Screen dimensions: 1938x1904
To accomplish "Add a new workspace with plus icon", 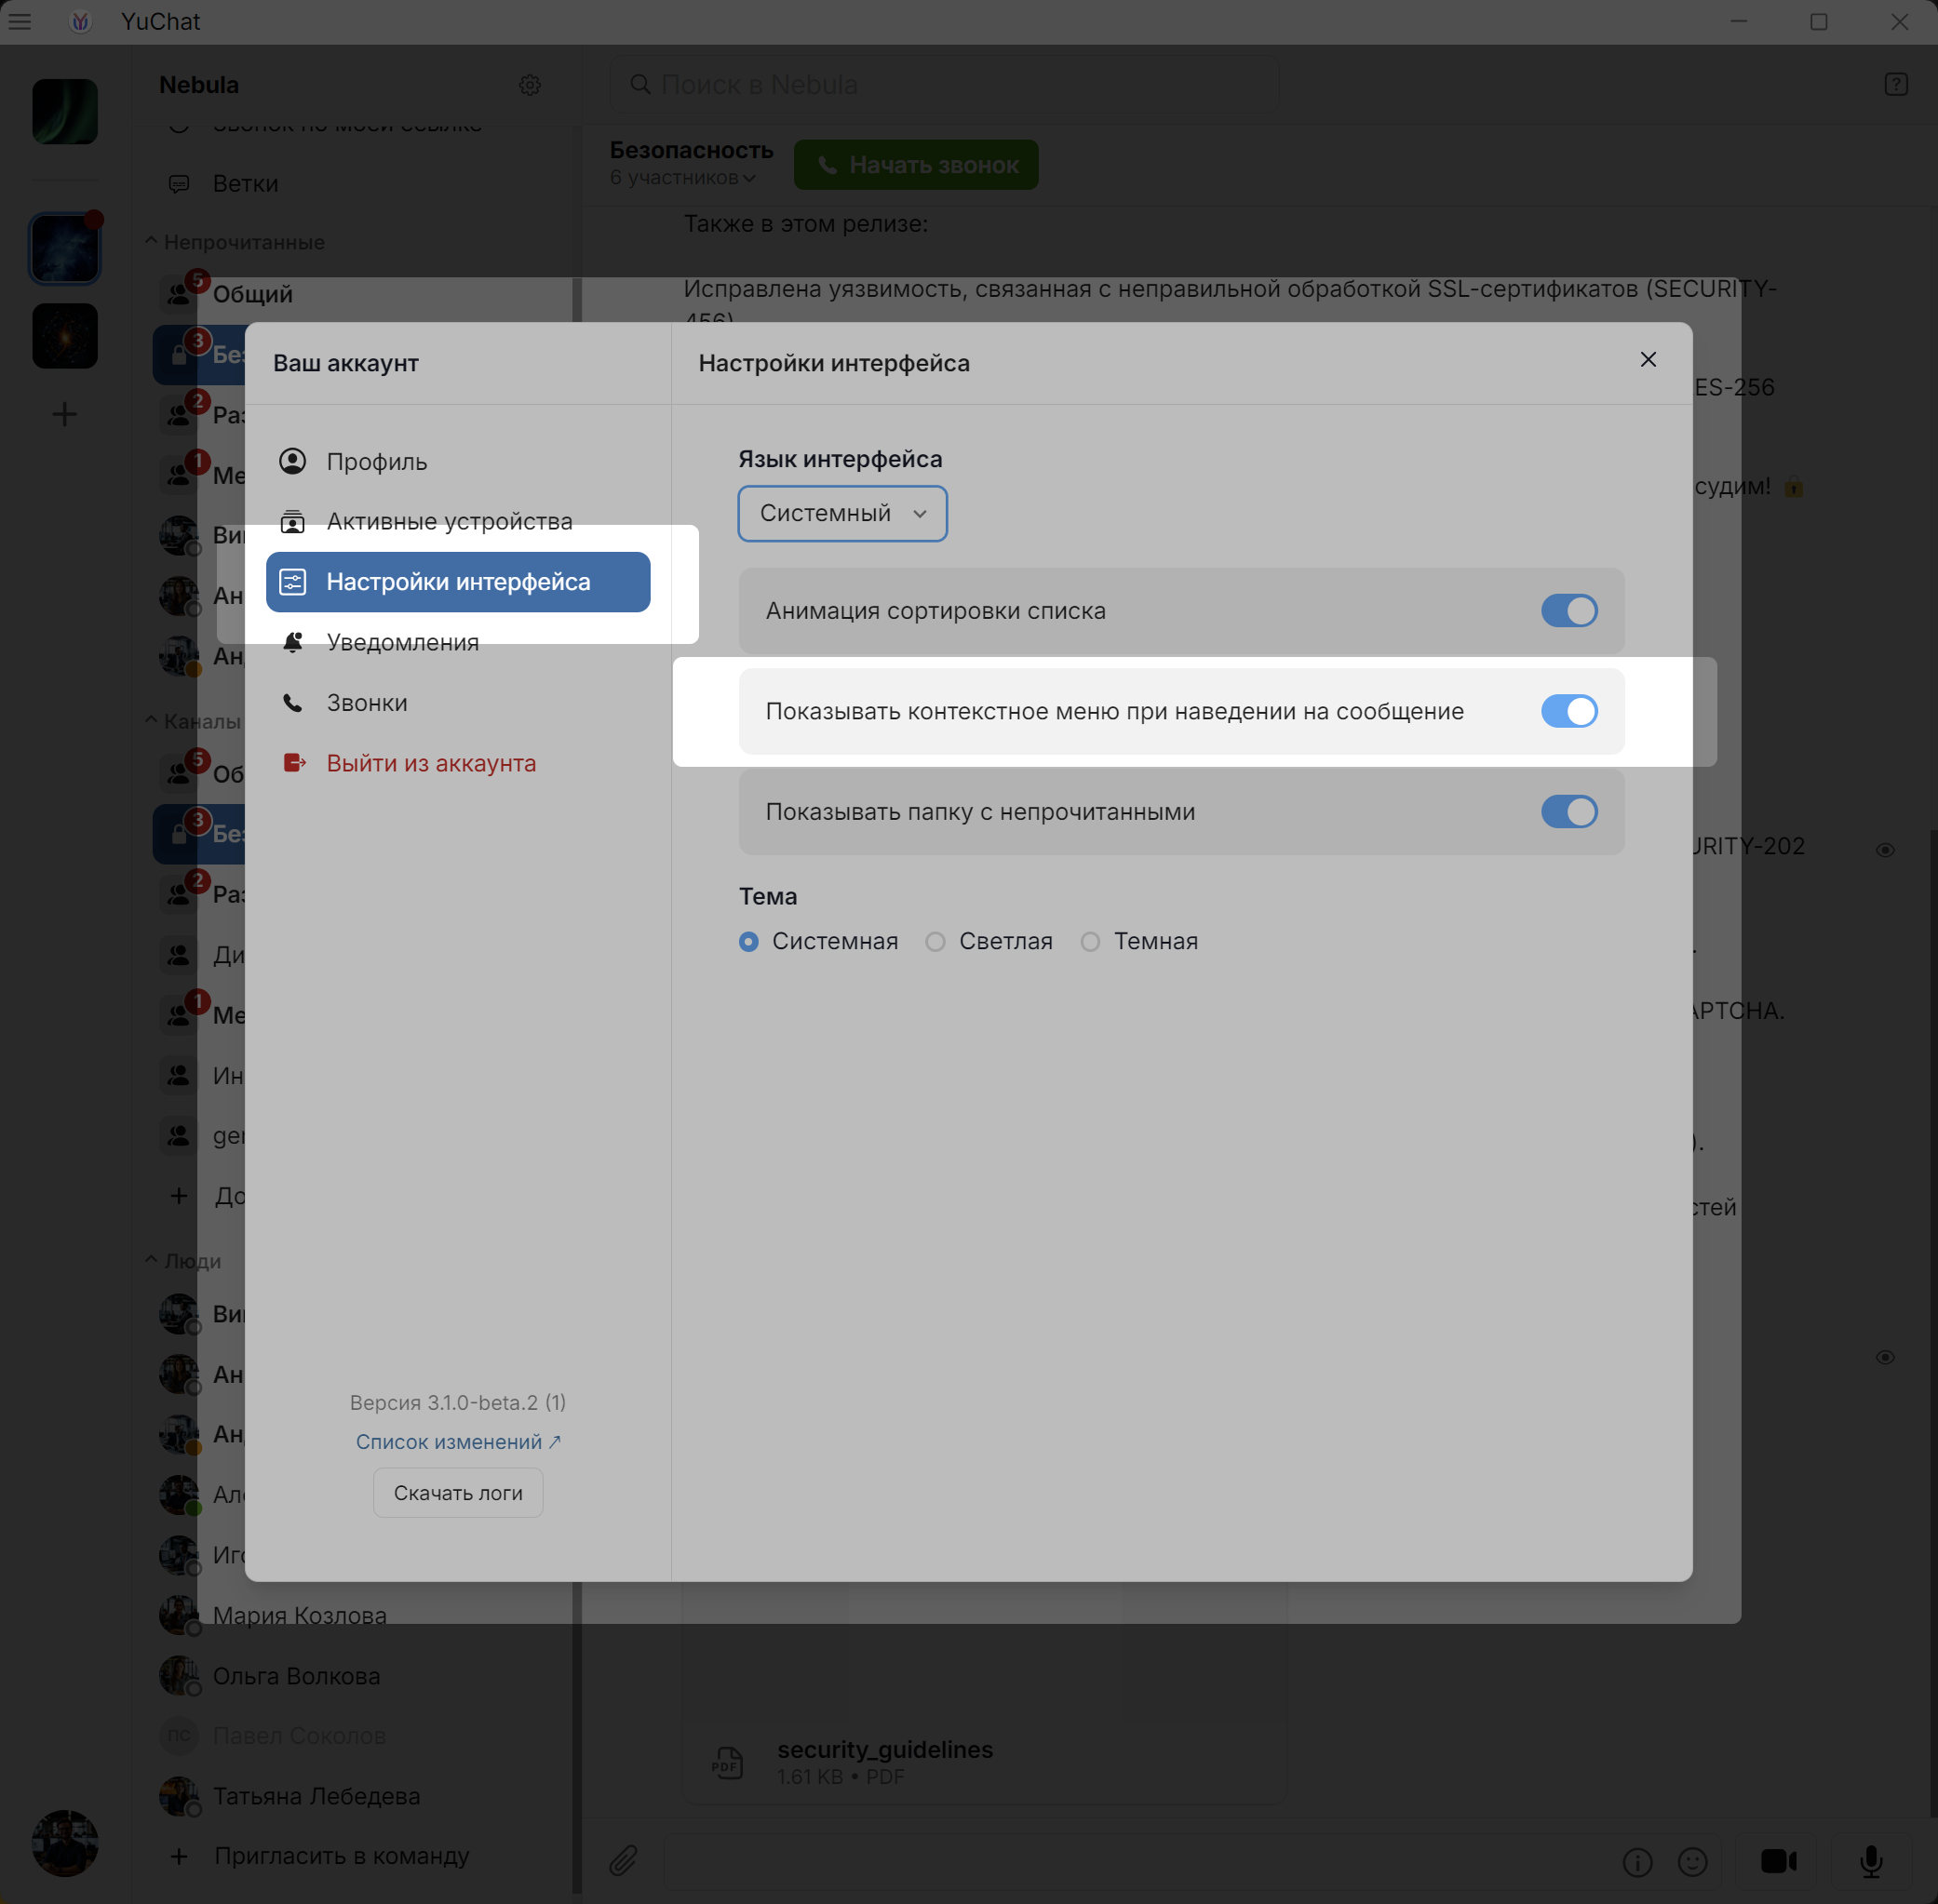I will (65, 414).
